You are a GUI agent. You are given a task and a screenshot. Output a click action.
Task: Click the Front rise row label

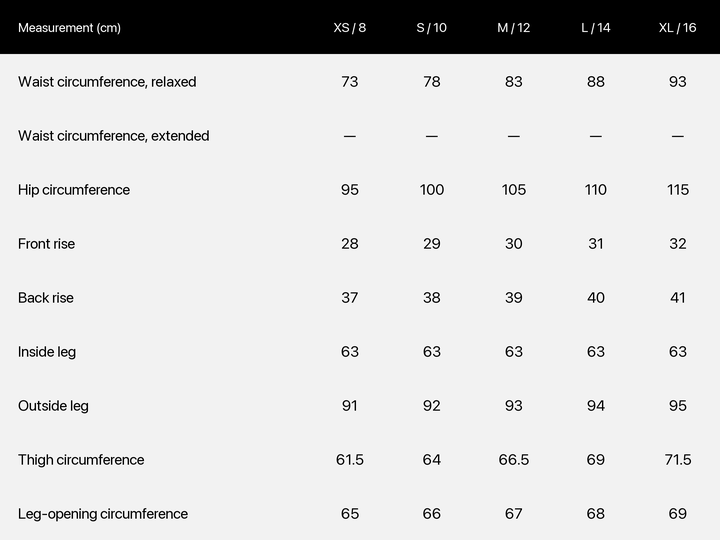[x=46, y=244]
